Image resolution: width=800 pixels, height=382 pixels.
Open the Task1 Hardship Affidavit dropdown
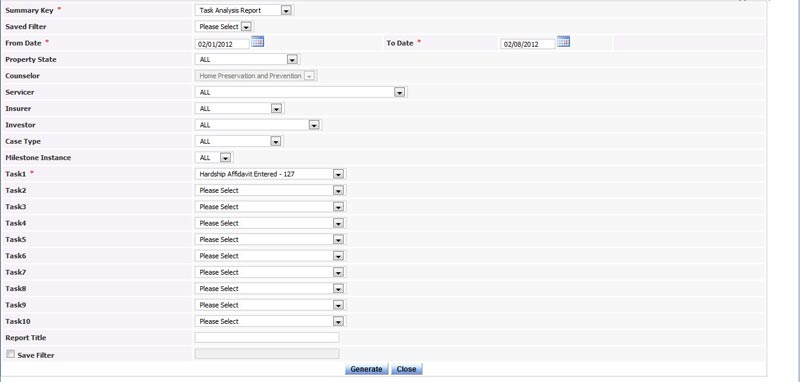click(x=270, y=174)
